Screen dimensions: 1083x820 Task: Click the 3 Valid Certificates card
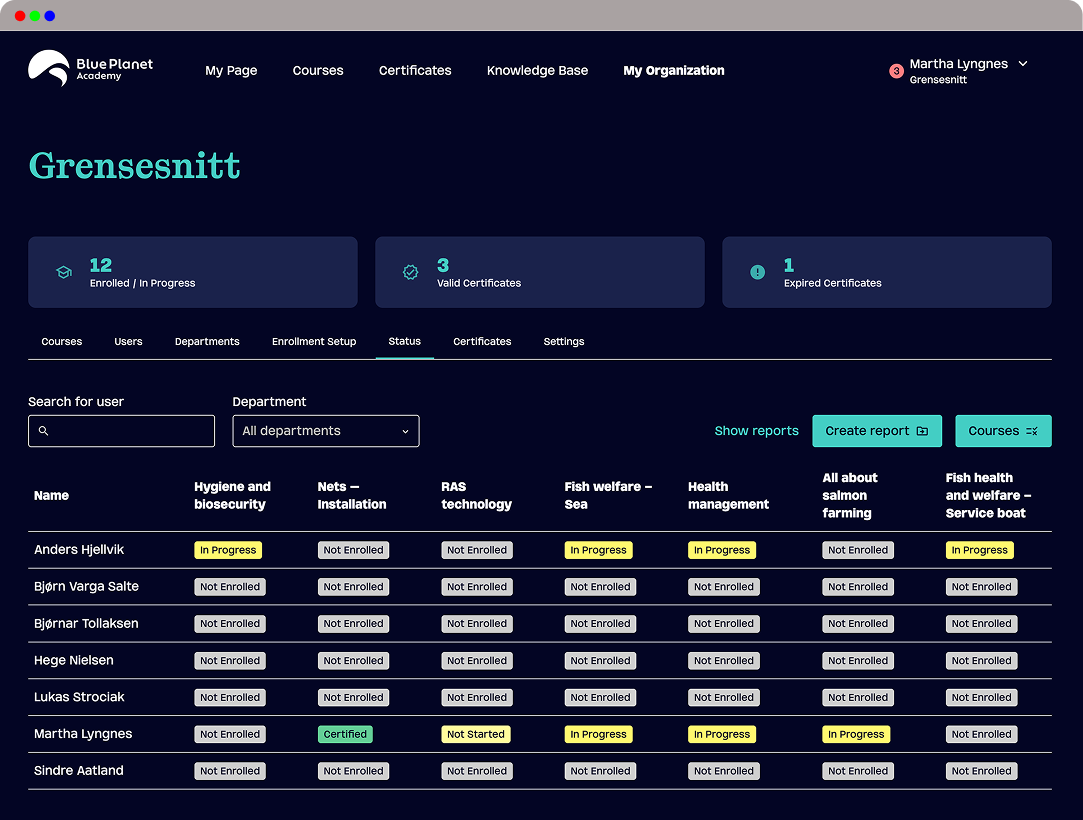click(x=539, y=272)
